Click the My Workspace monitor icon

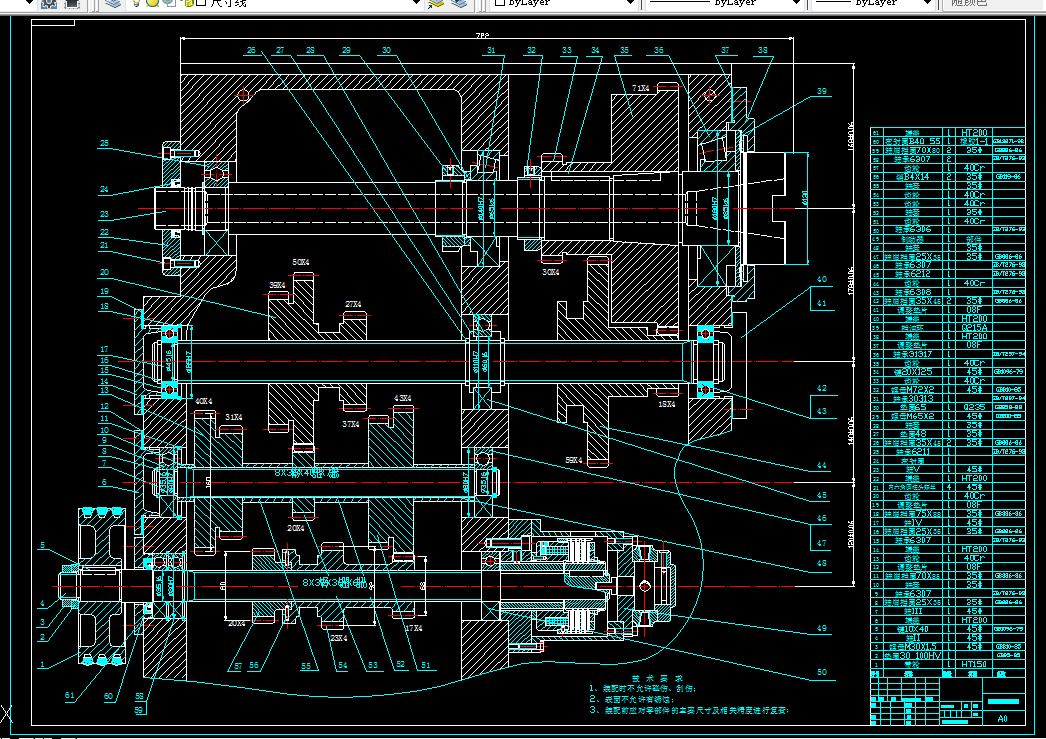tap(71, 3)
